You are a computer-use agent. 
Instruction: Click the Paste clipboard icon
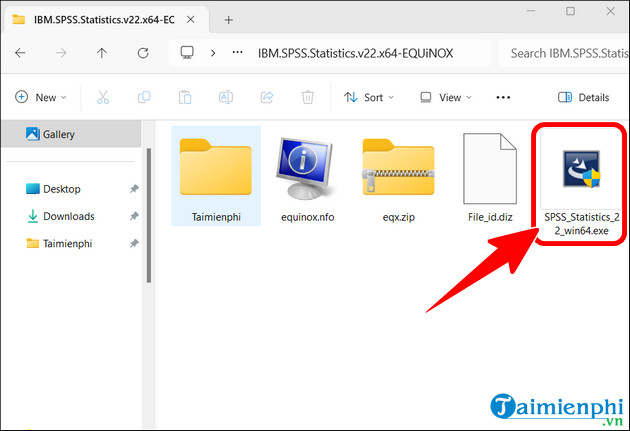(x=185, y=97)
